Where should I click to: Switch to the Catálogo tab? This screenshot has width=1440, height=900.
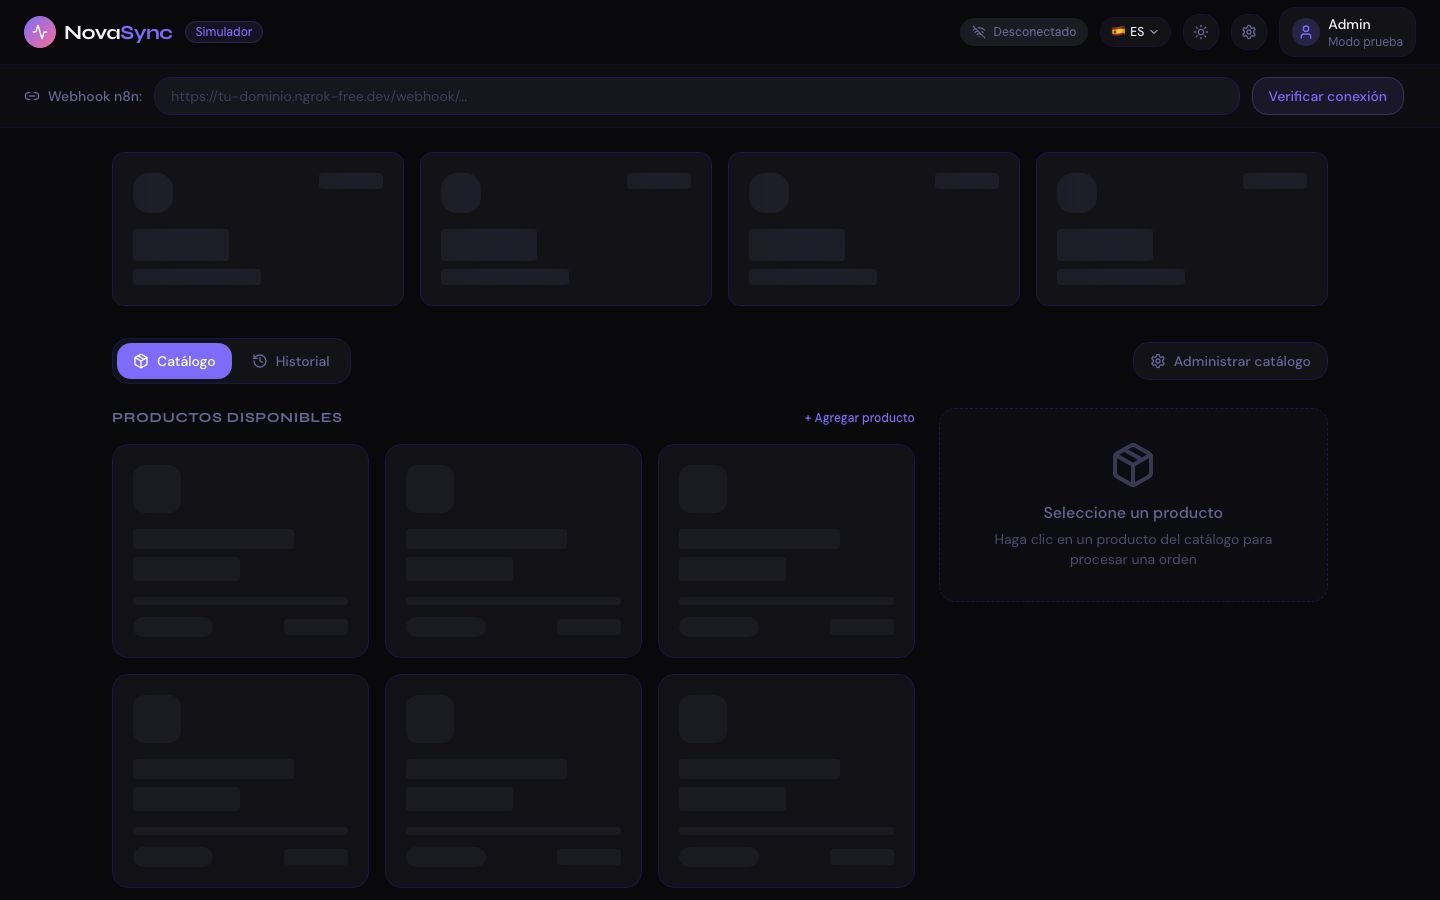point(174,361)
